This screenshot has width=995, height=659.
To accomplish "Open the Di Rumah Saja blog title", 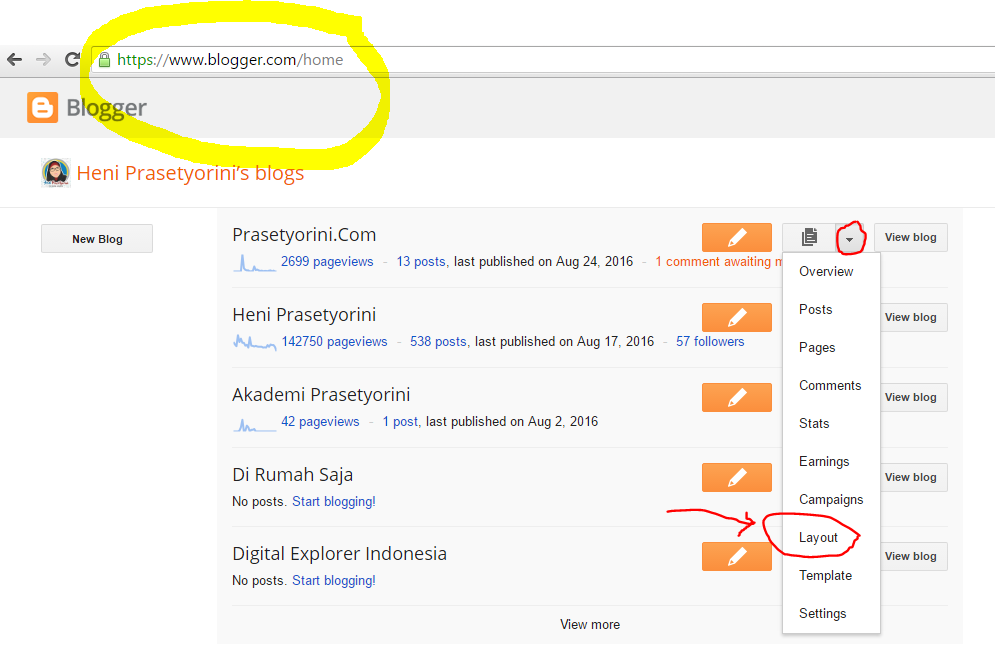I will 293,474.
